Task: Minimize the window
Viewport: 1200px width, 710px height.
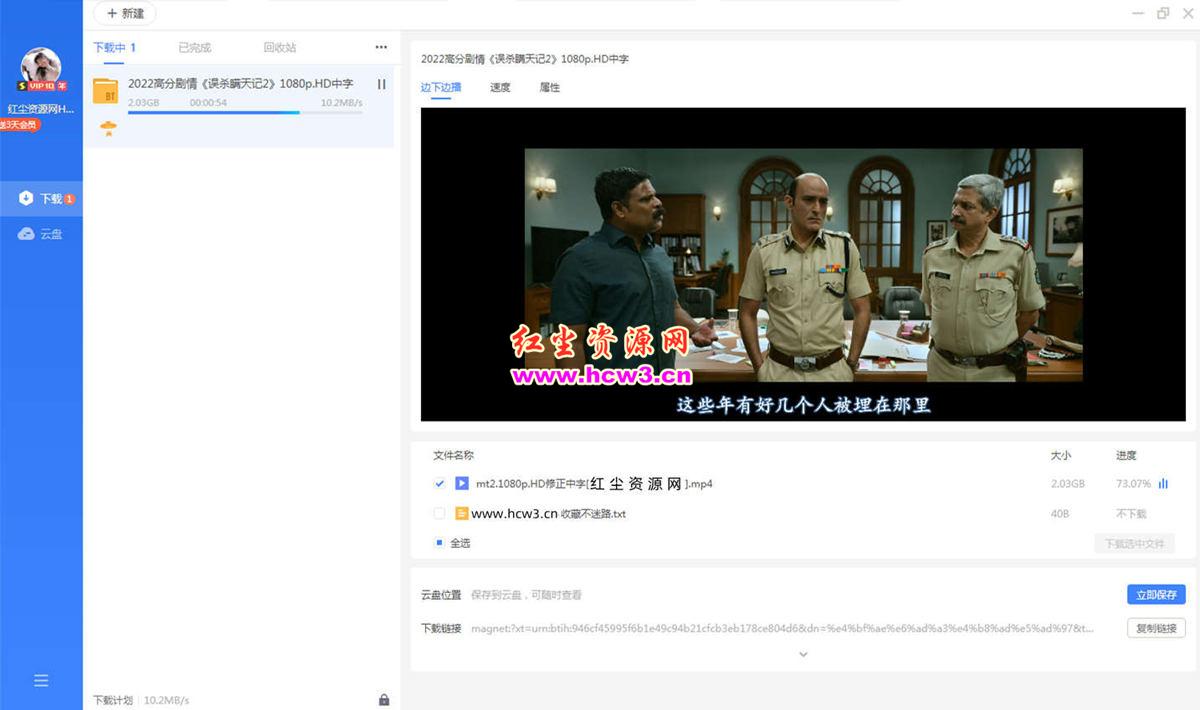Action: click(x=1138, y=13)
